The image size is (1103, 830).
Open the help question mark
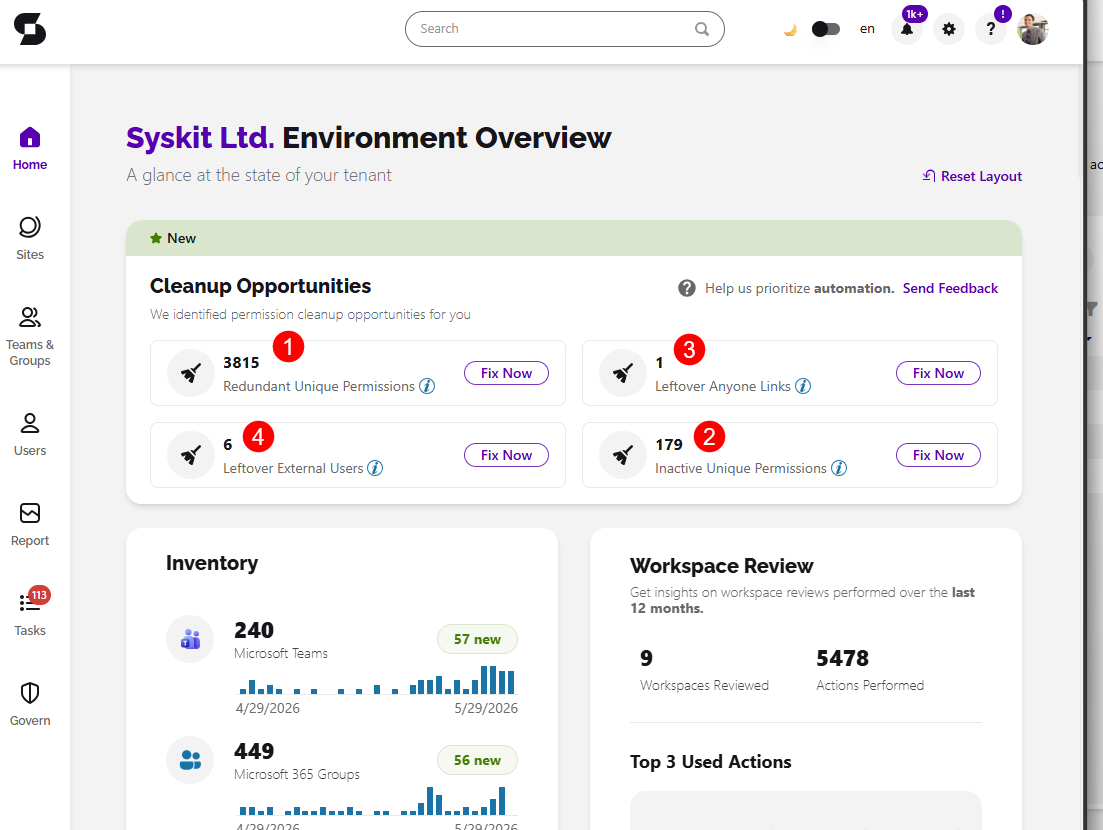click(990, 29)
